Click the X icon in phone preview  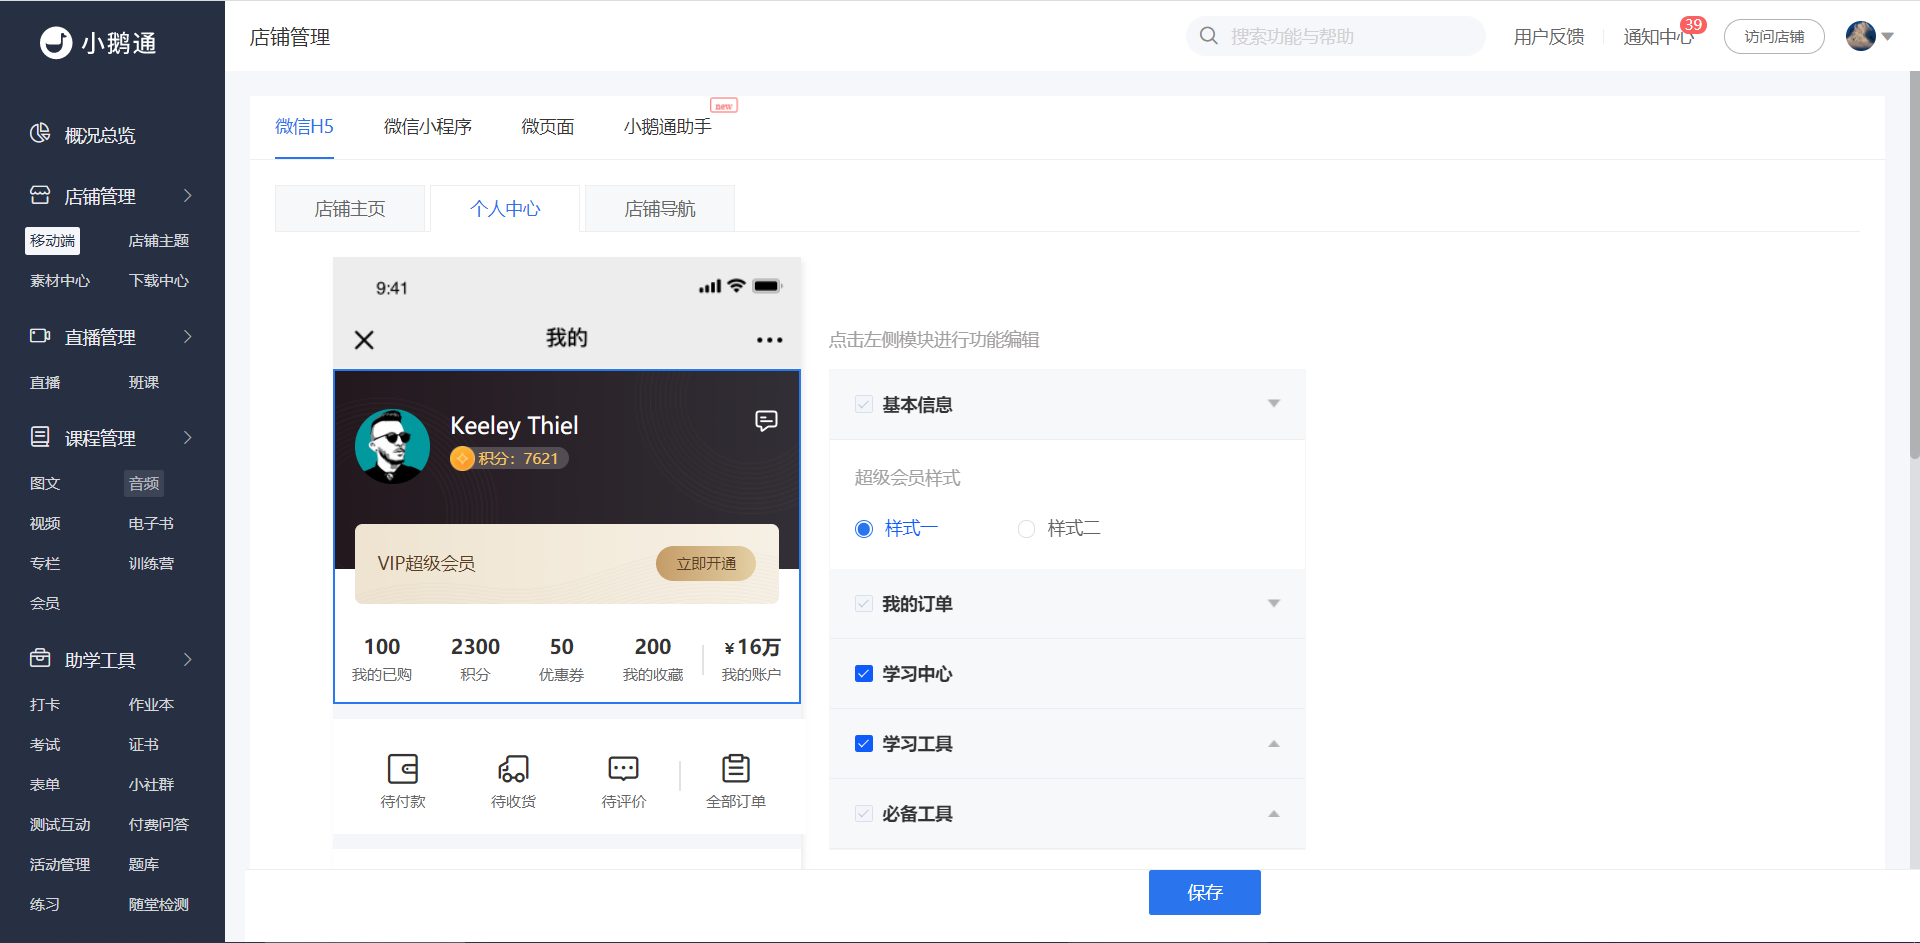point(364,340)
